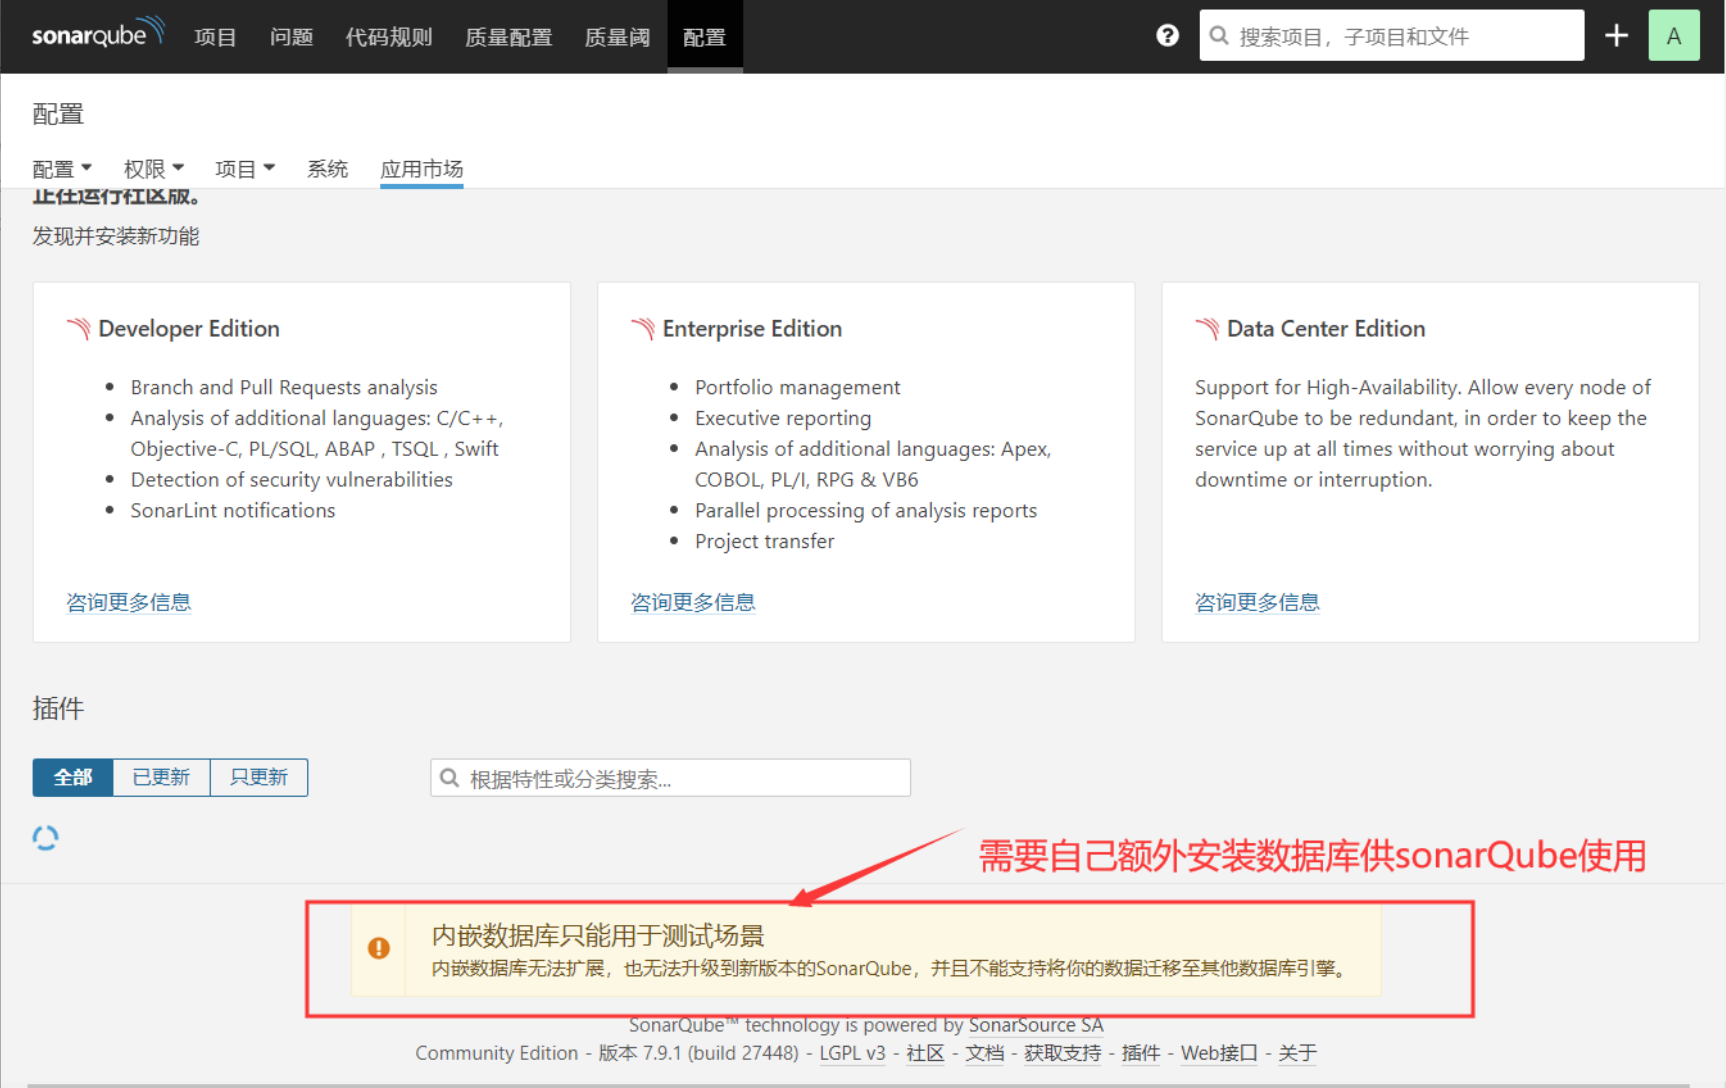
Task: Expand the 项目 submenu dropdown
Action: [x=244, y=169]
